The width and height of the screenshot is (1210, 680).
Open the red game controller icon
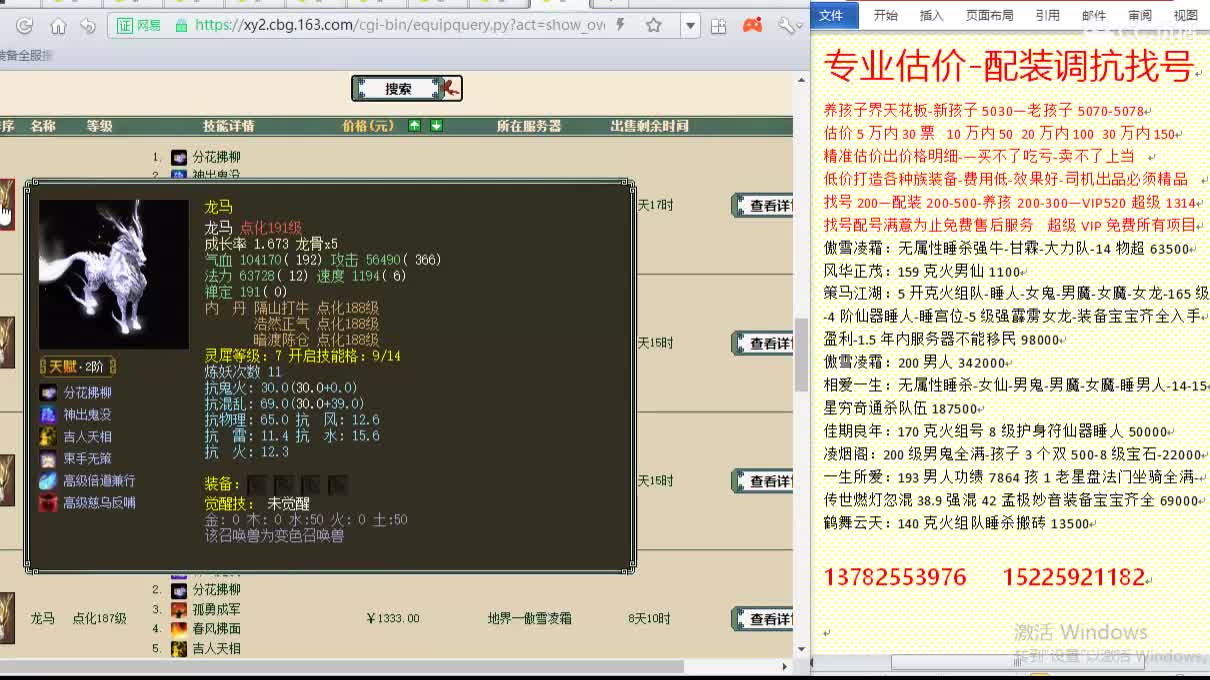pyautogui.click(x=753, y=25)
